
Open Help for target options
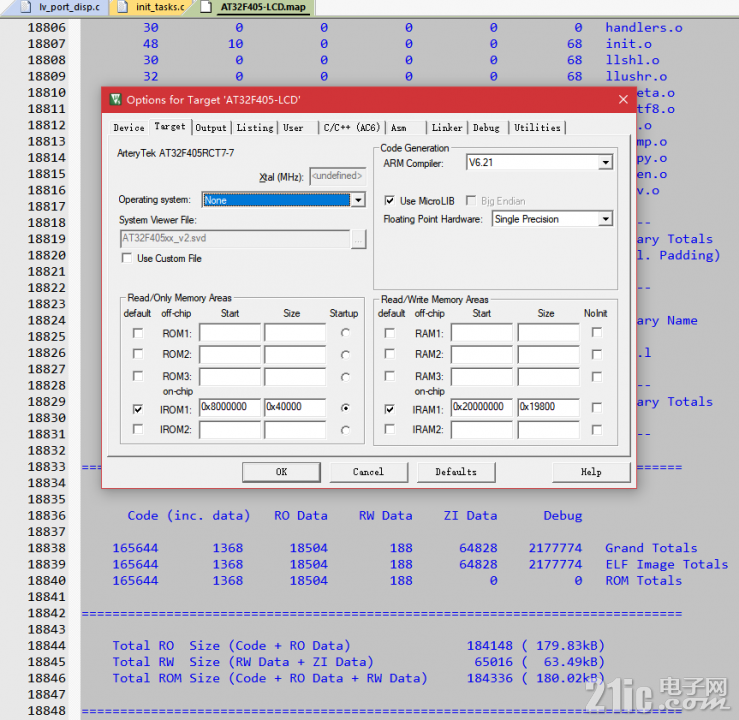click(x=591, y=472)
